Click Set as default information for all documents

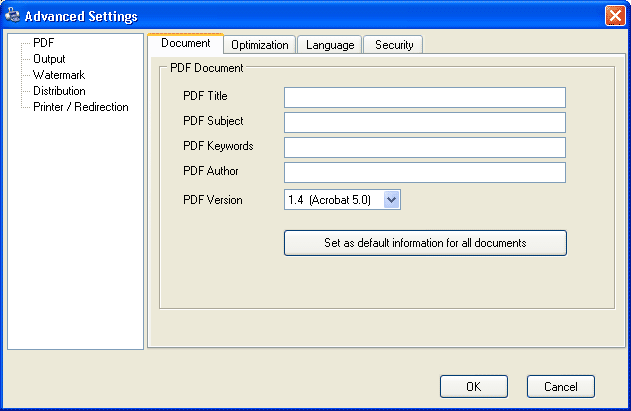425,243
